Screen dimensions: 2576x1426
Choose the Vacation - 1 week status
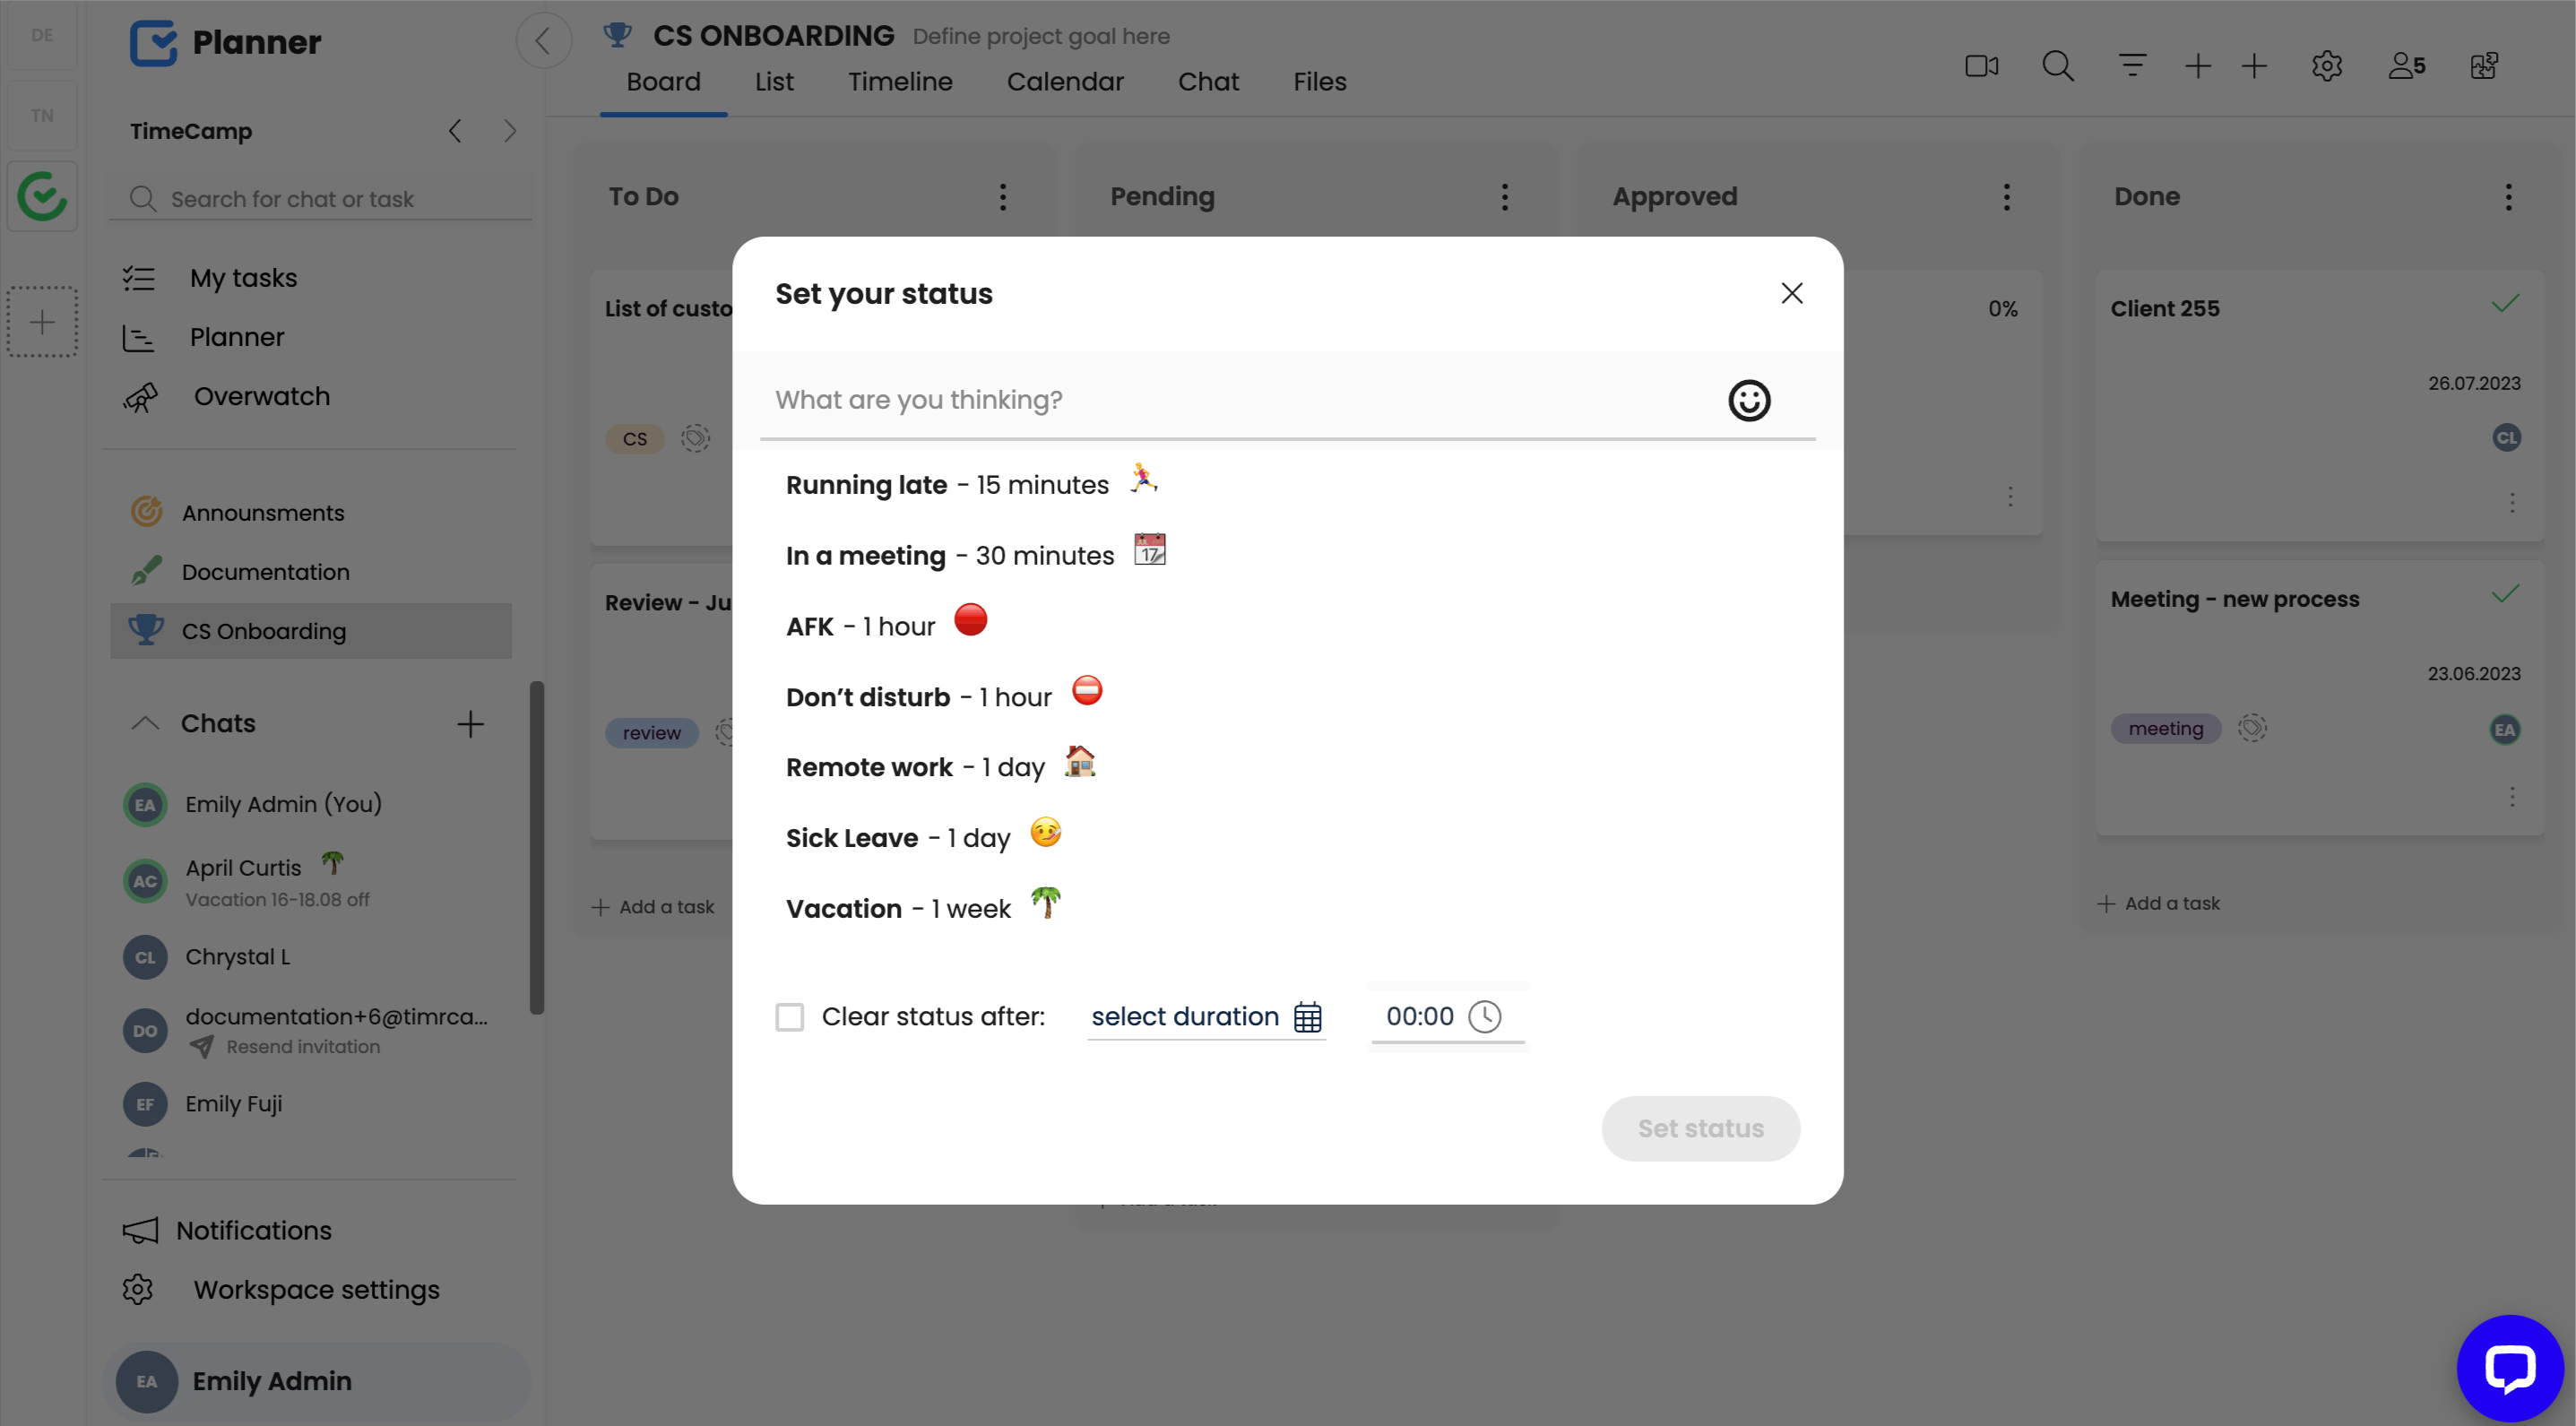click(898, 908)
